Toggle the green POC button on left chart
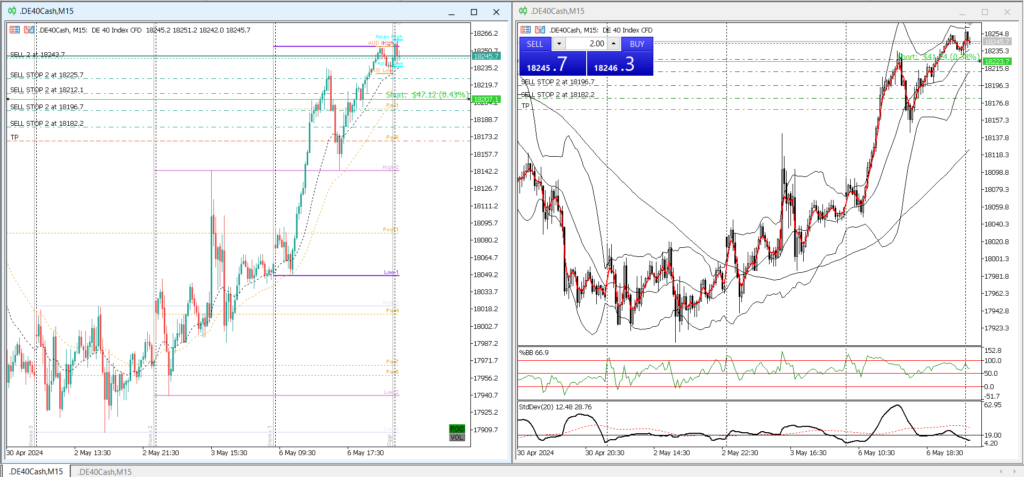 coord(456,429)
